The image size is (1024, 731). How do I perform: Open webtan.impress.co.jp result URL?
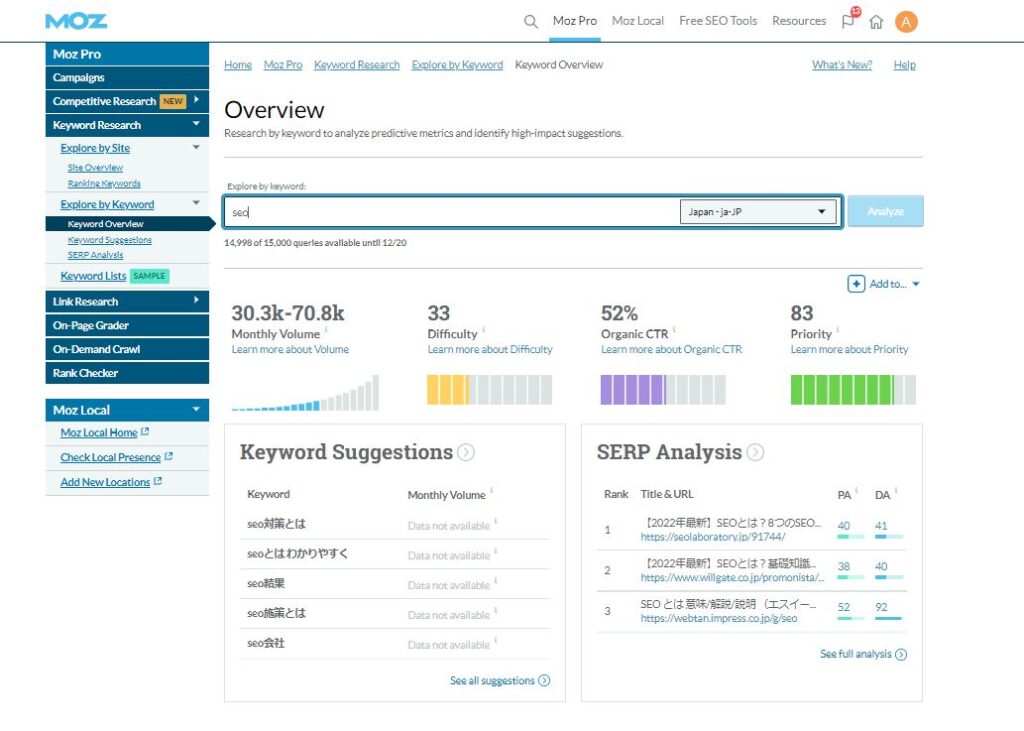[718, 618]
